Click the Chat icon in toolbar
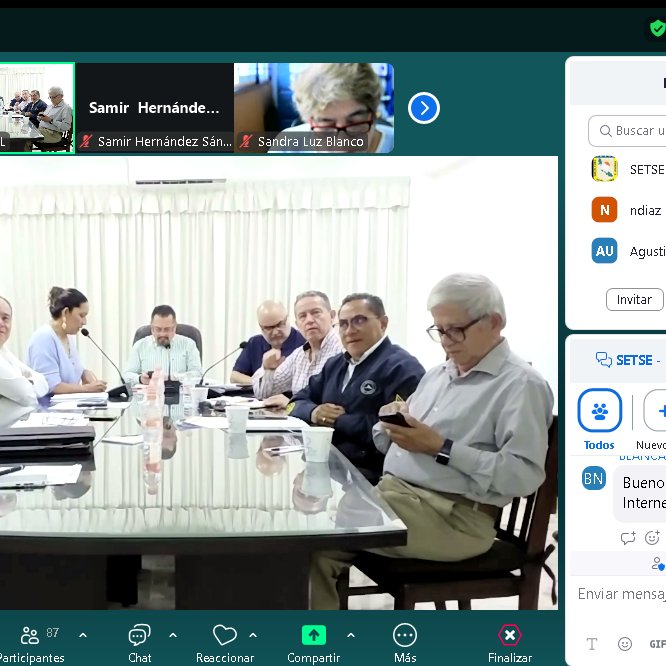This screenshot has width=666, height=666. 139,635
